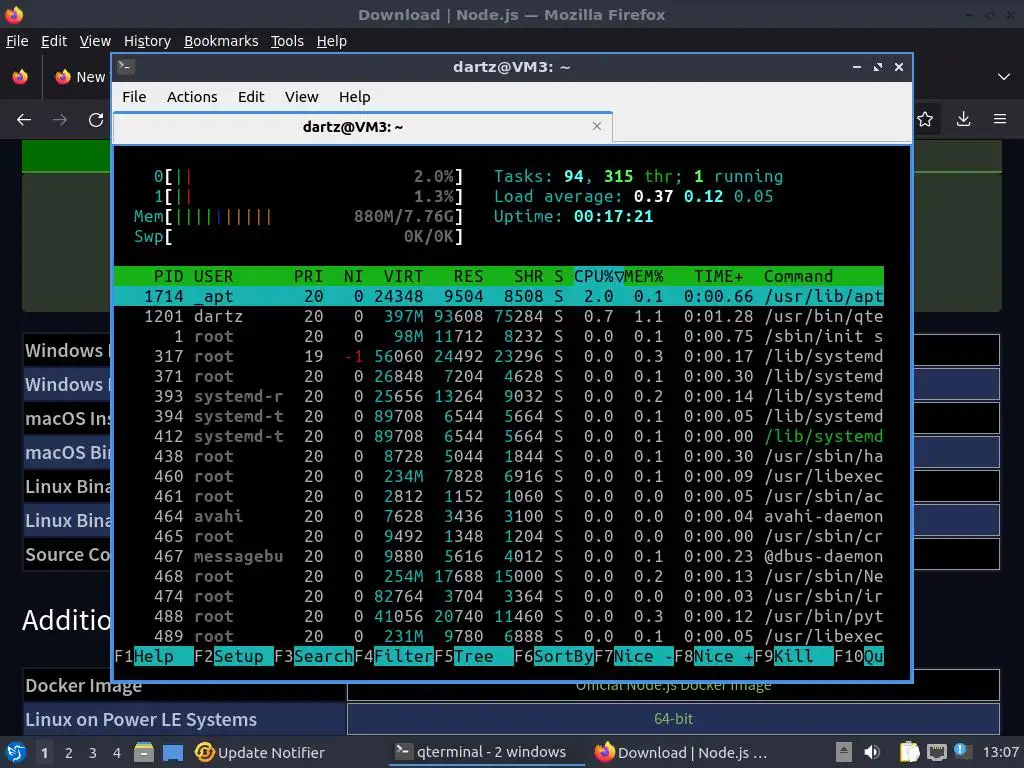Click CPU 0 usage meter in htop

308,176
